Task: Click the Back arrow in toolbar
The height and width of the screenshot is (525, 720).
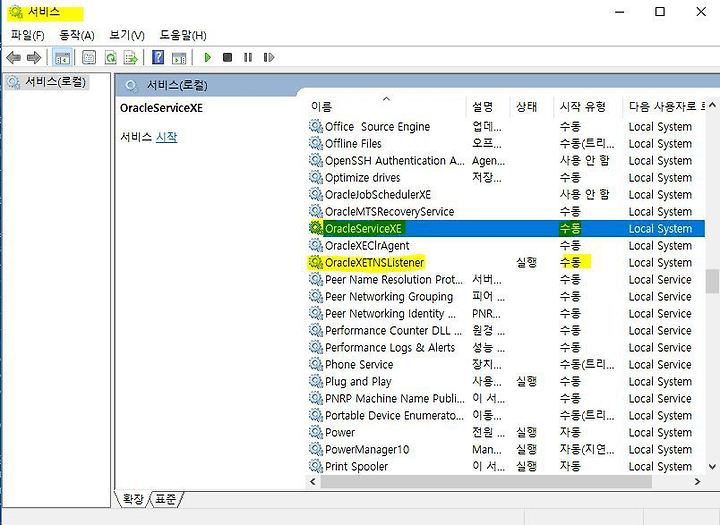Action: tap(14, 58)
